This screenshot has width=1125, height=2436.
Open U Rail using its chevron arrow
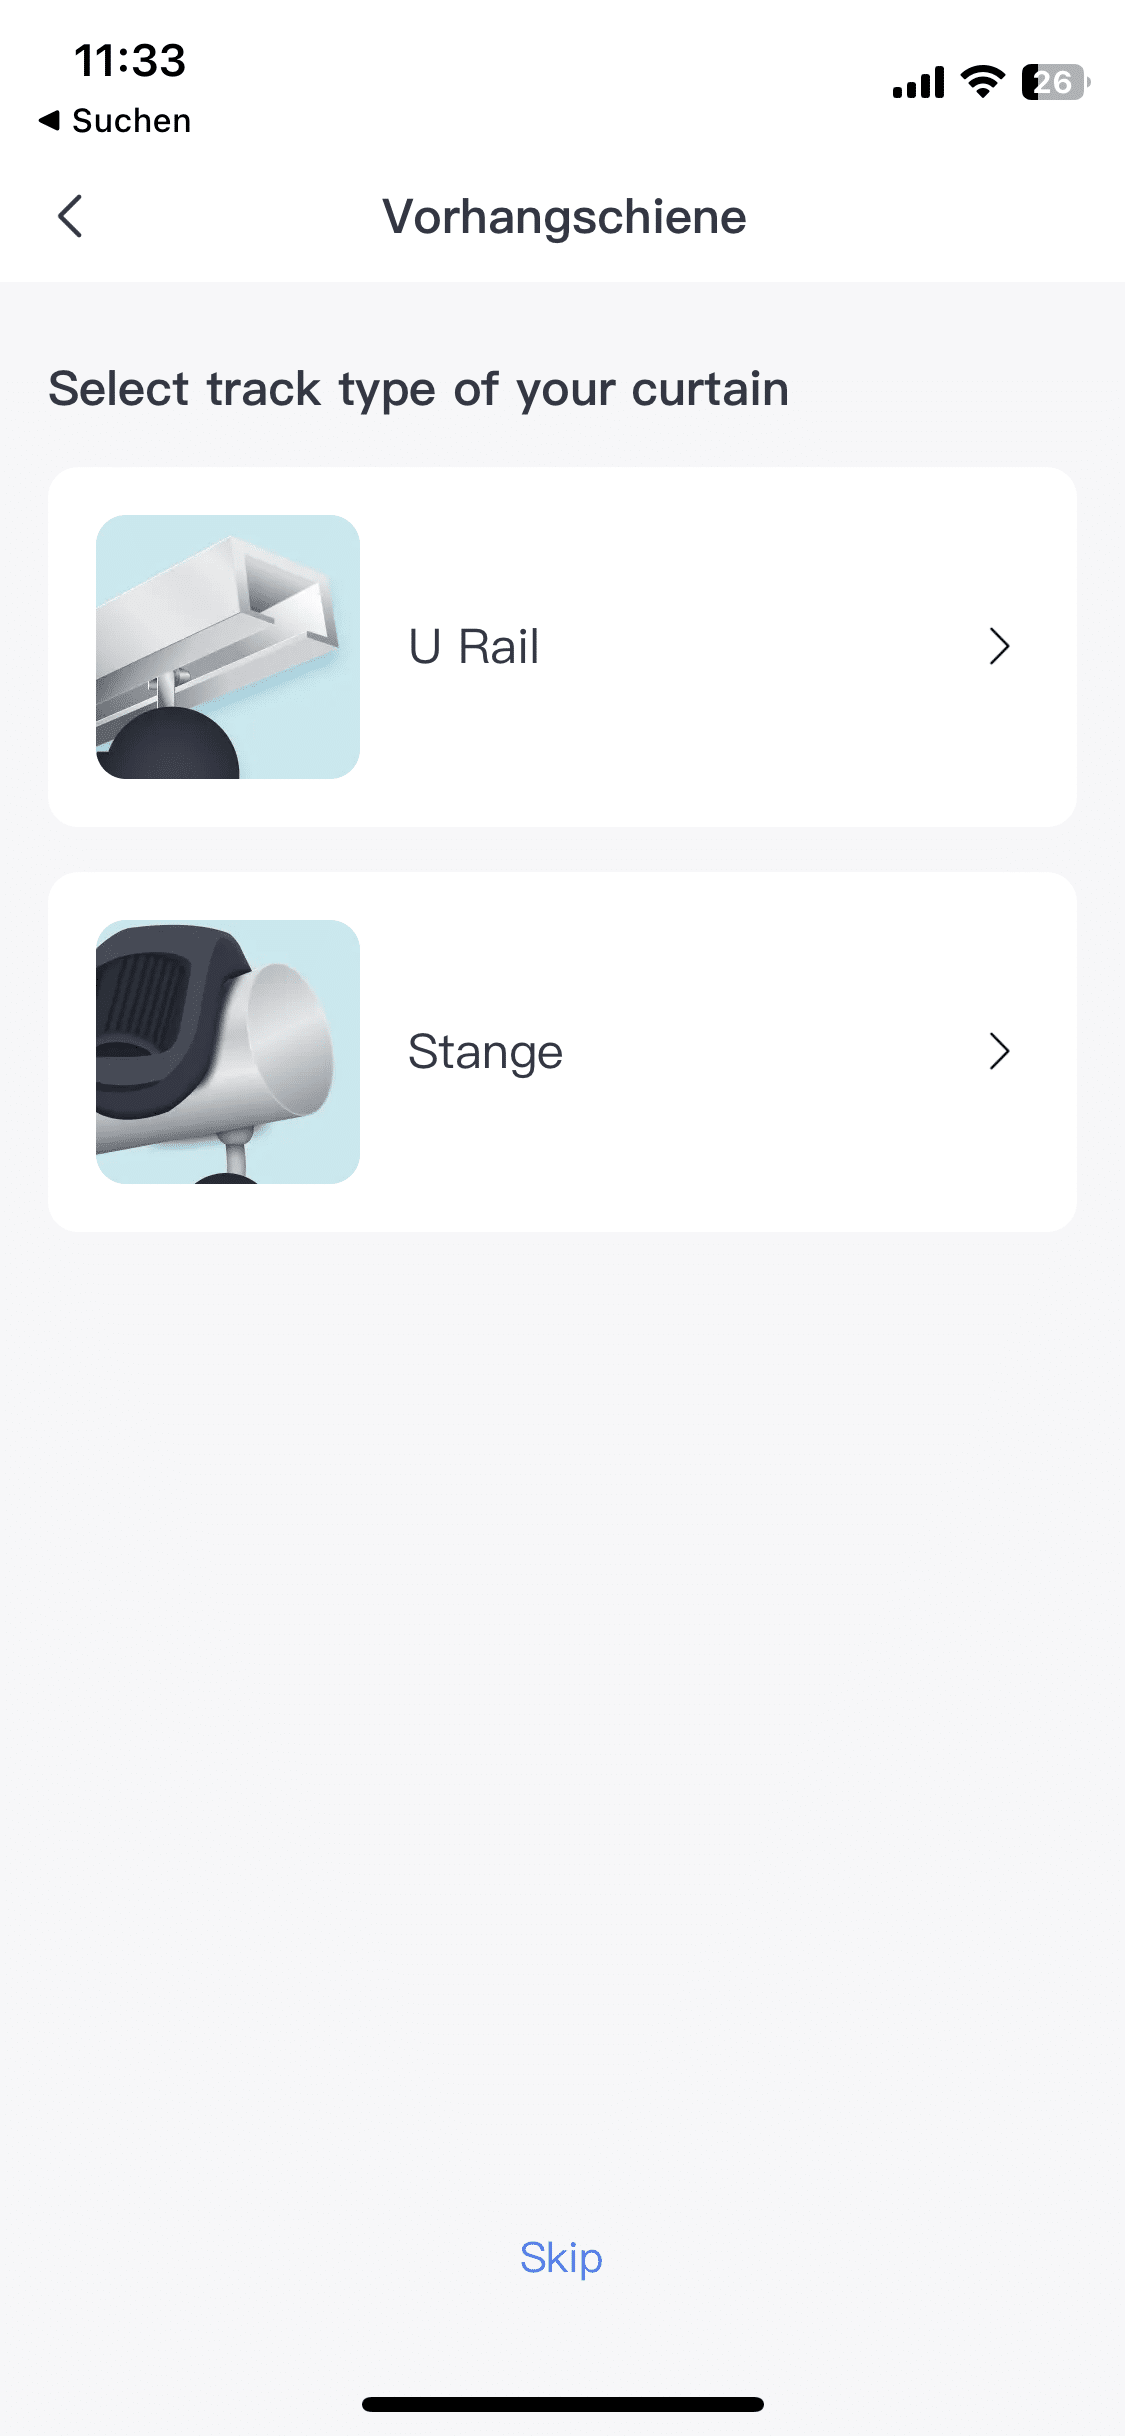tap(999, 647)
